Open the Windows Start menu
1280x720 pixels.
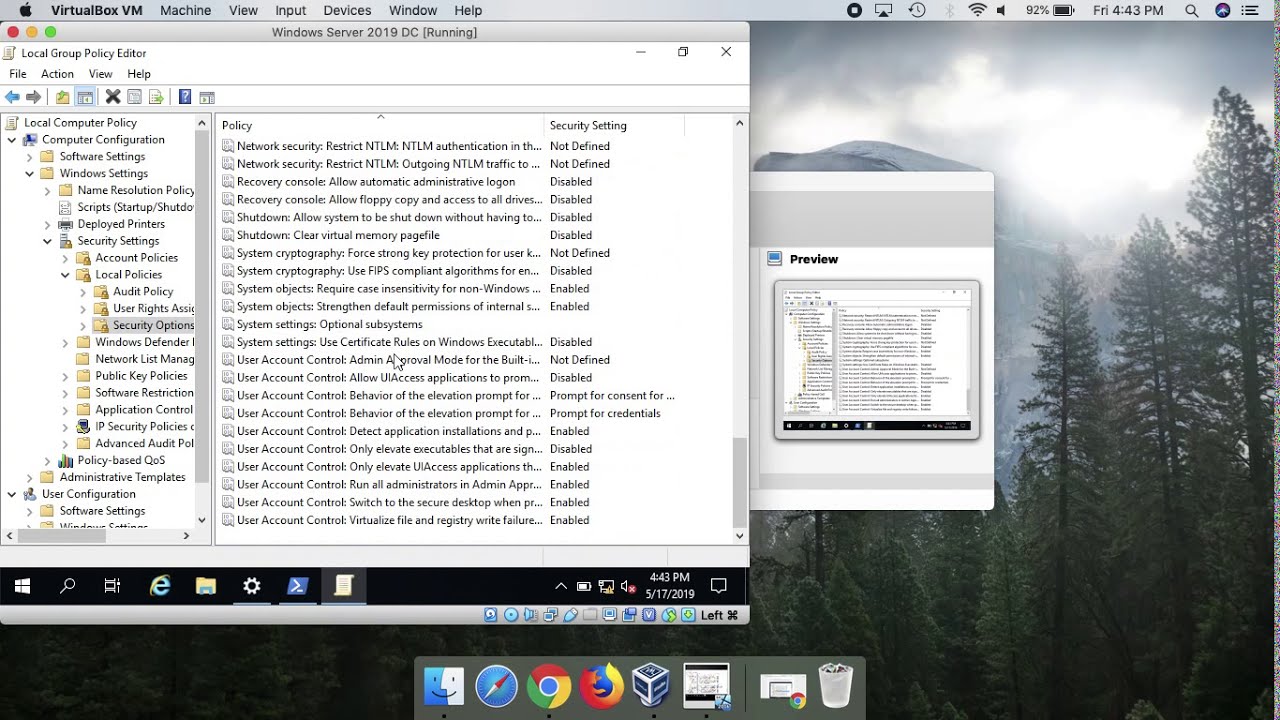tap(22, 586)
